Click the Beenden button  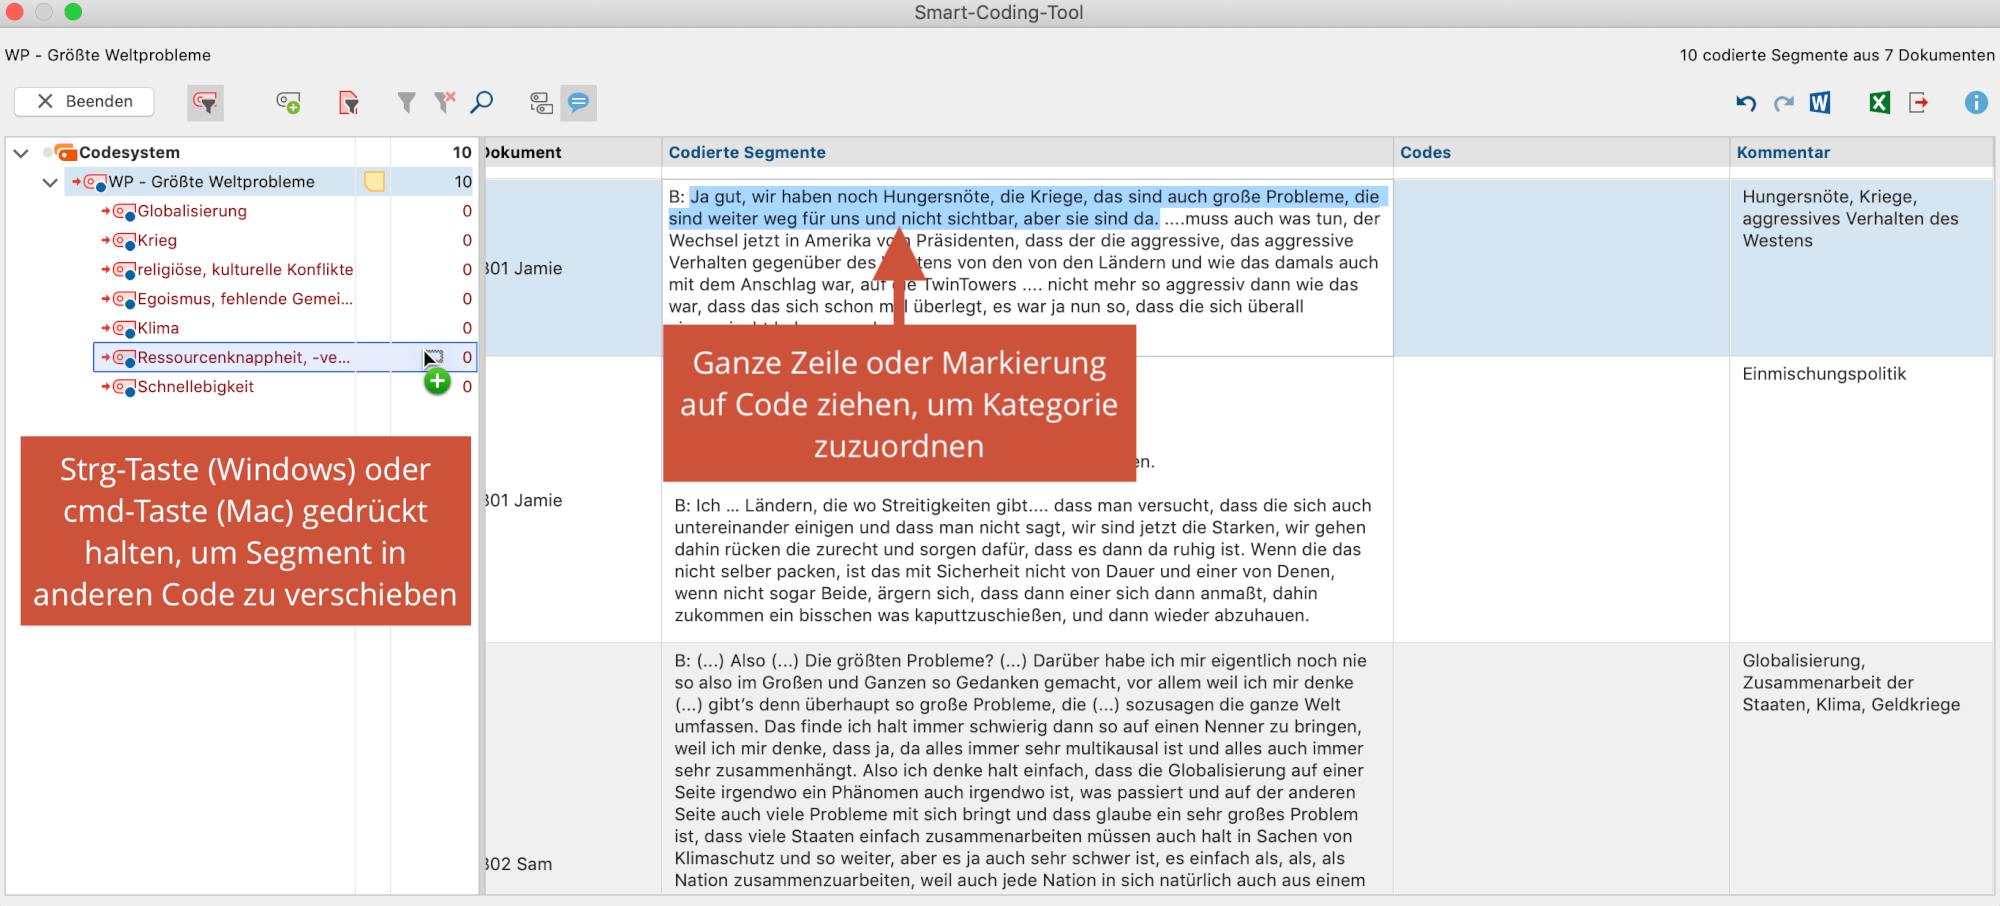coord(84,101)
